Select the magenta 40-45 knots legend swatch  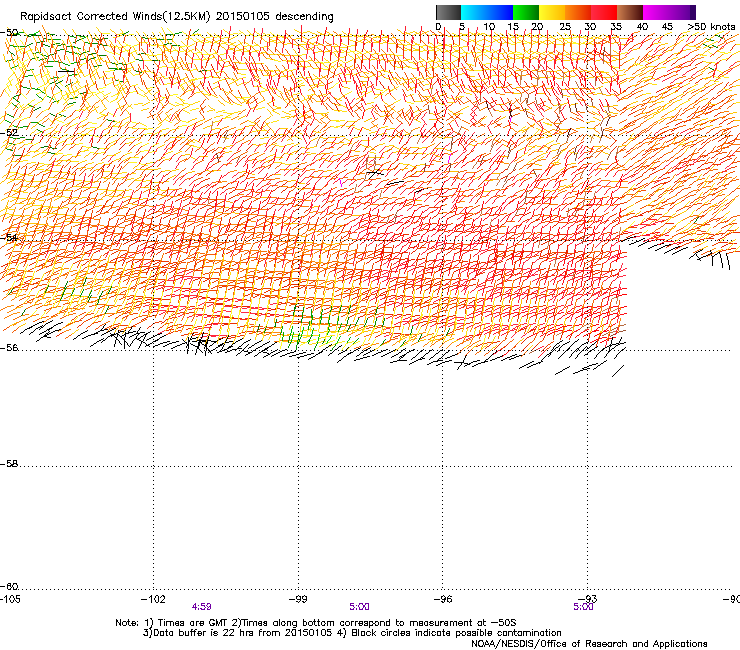click(656, 12)
